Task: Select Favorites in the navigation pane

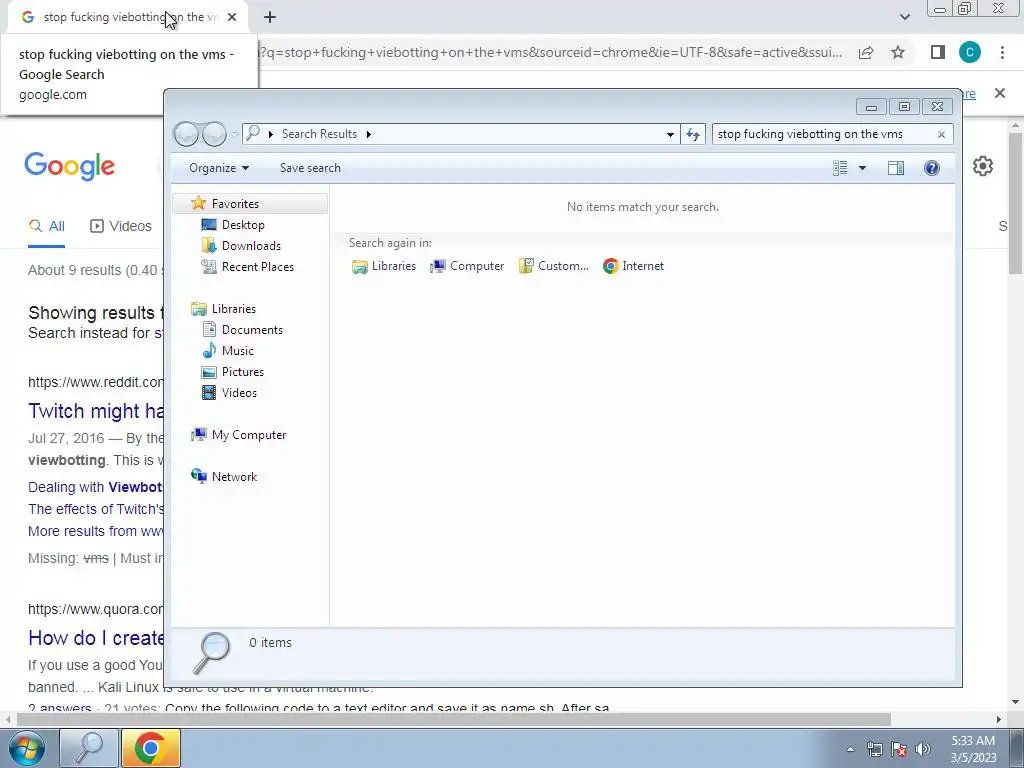Action: pyautogui.click(x=250, y=204)
